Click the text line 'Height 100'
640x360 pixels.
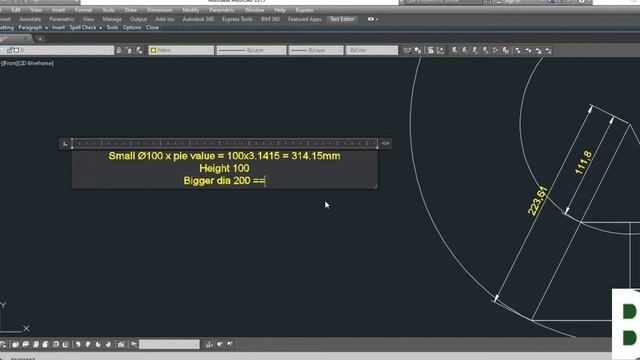pos(224,168)
